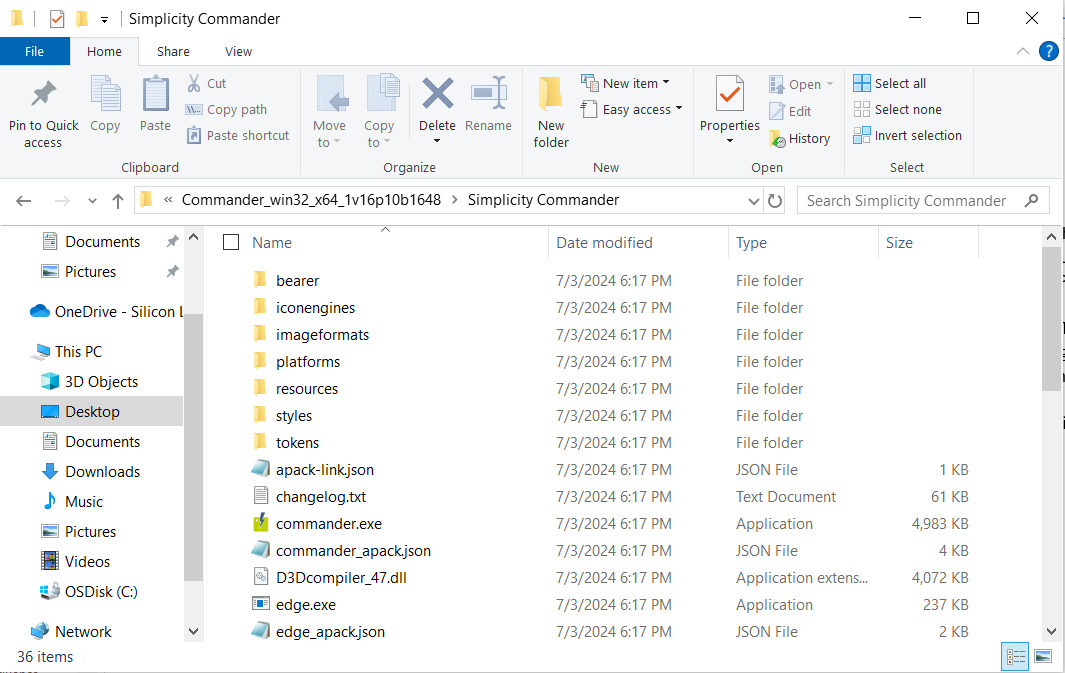
Task: Click the Cut scissors icon
Action: 194,84
